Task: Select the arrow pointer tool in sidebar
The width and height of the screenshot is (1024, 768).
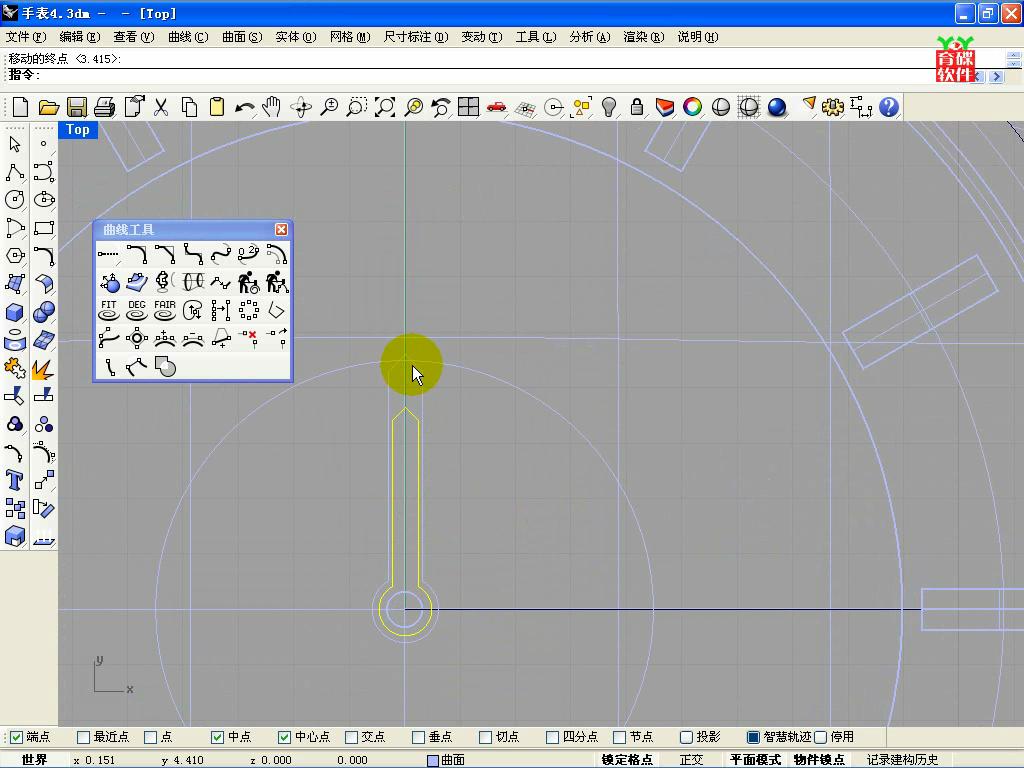Action: 14,144
